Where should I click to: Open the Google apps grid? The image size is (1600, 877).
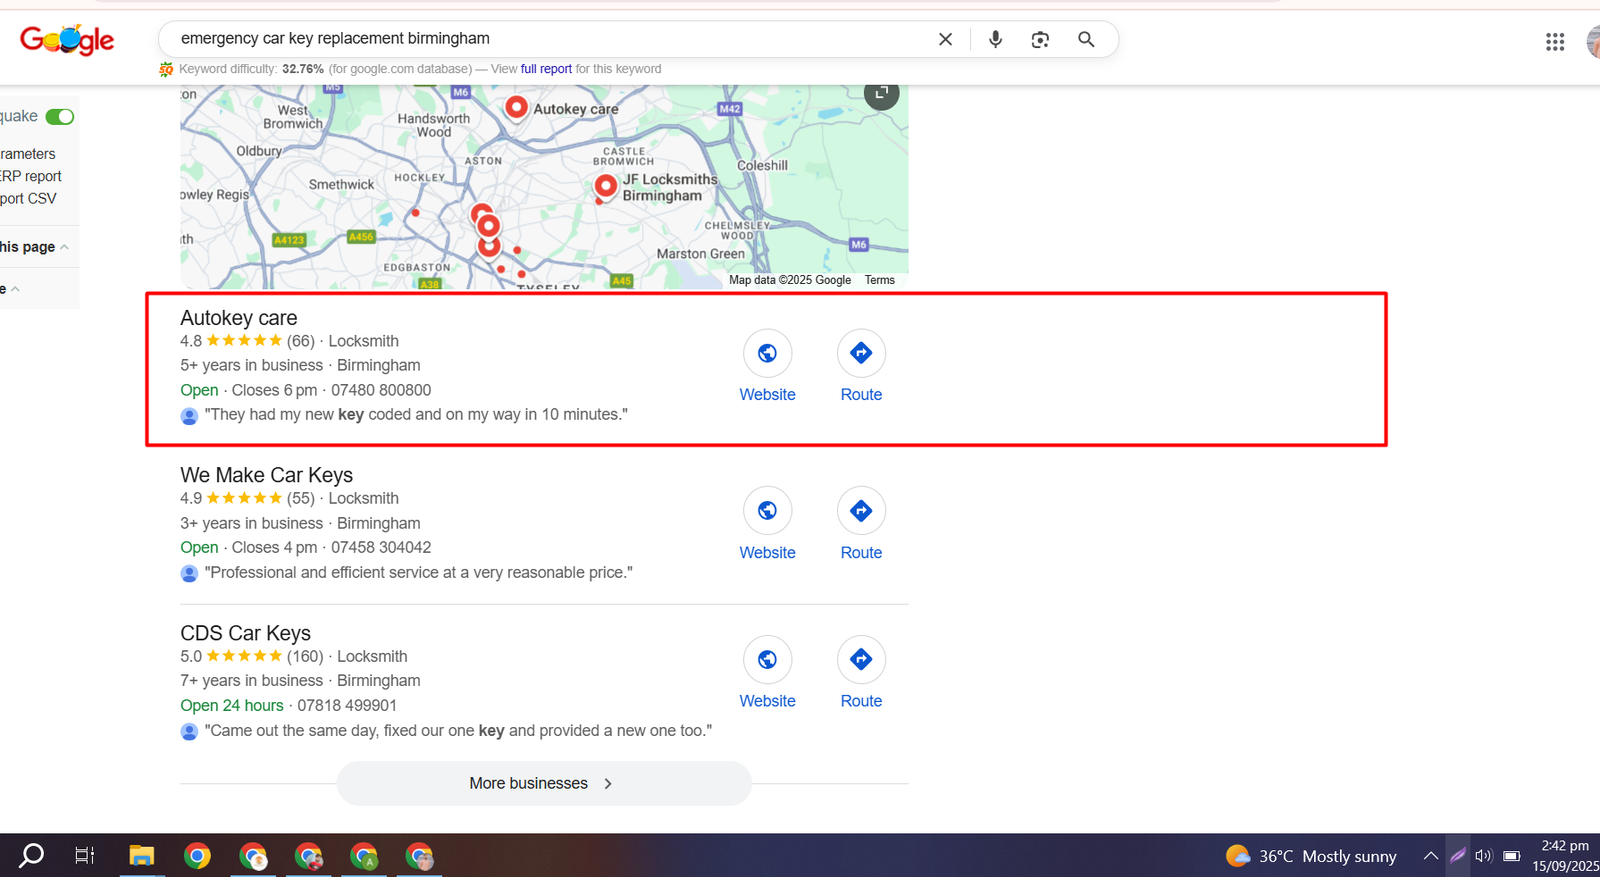coord(1554,42)
